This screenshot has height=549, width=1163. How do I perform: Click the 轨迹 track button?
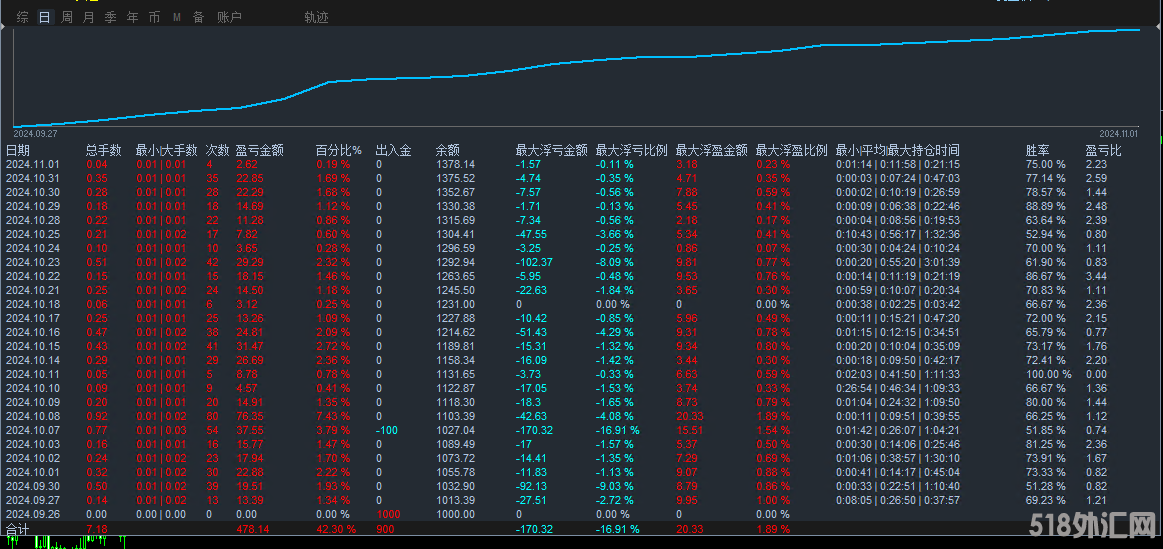[x=316, y=17]
